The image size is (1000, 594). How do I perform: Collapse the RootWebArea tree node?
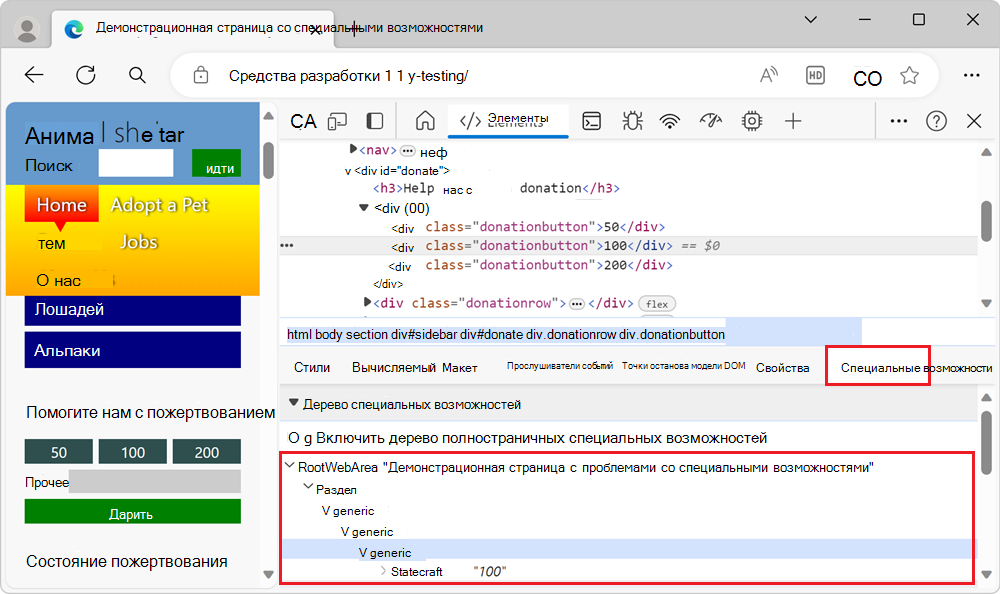point(290,466)
